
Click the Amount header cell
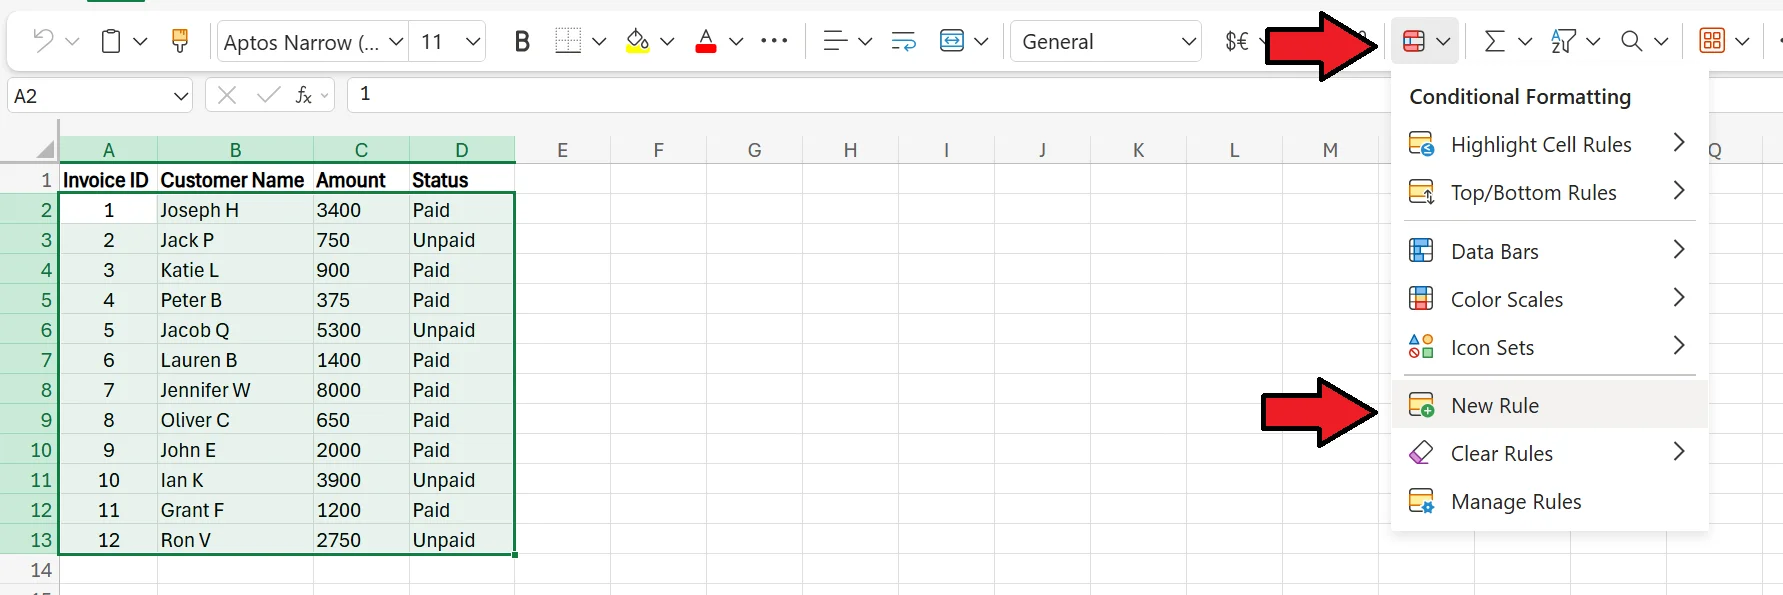[x=361, y=180]
